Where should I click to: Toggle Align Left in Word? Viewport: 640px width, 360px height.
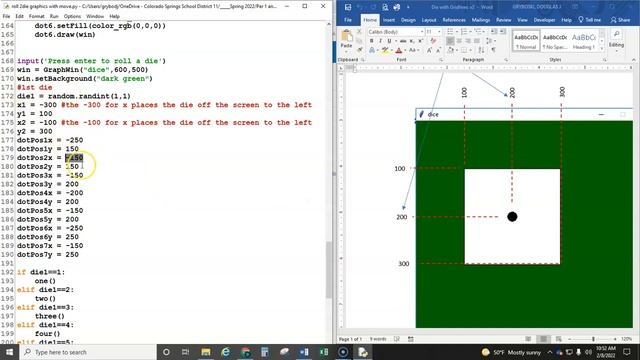[x=450, y=41]
